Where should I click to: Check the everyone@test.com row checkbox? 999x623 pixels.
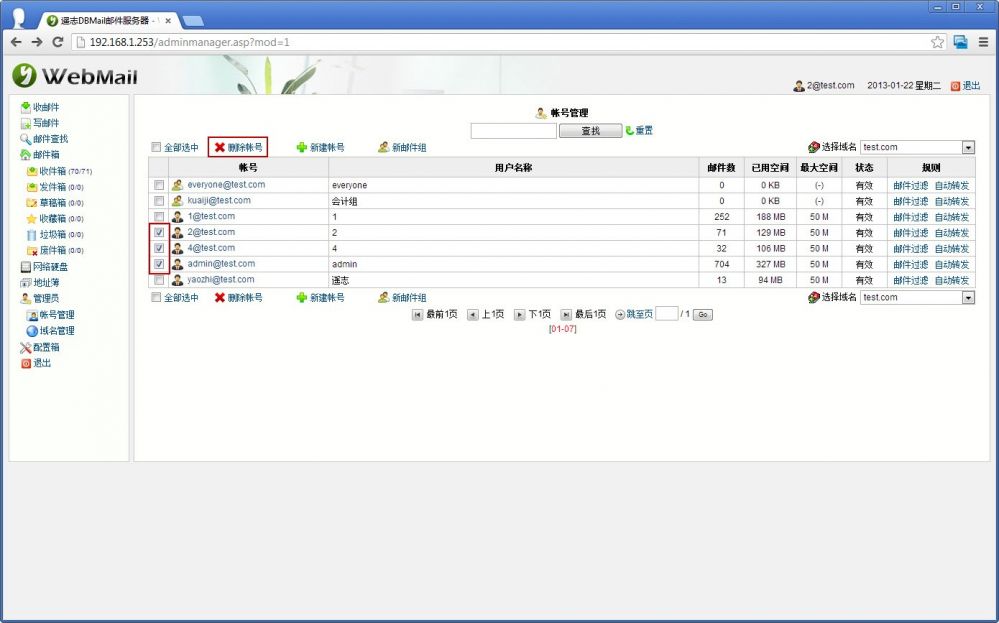[159, 185]
